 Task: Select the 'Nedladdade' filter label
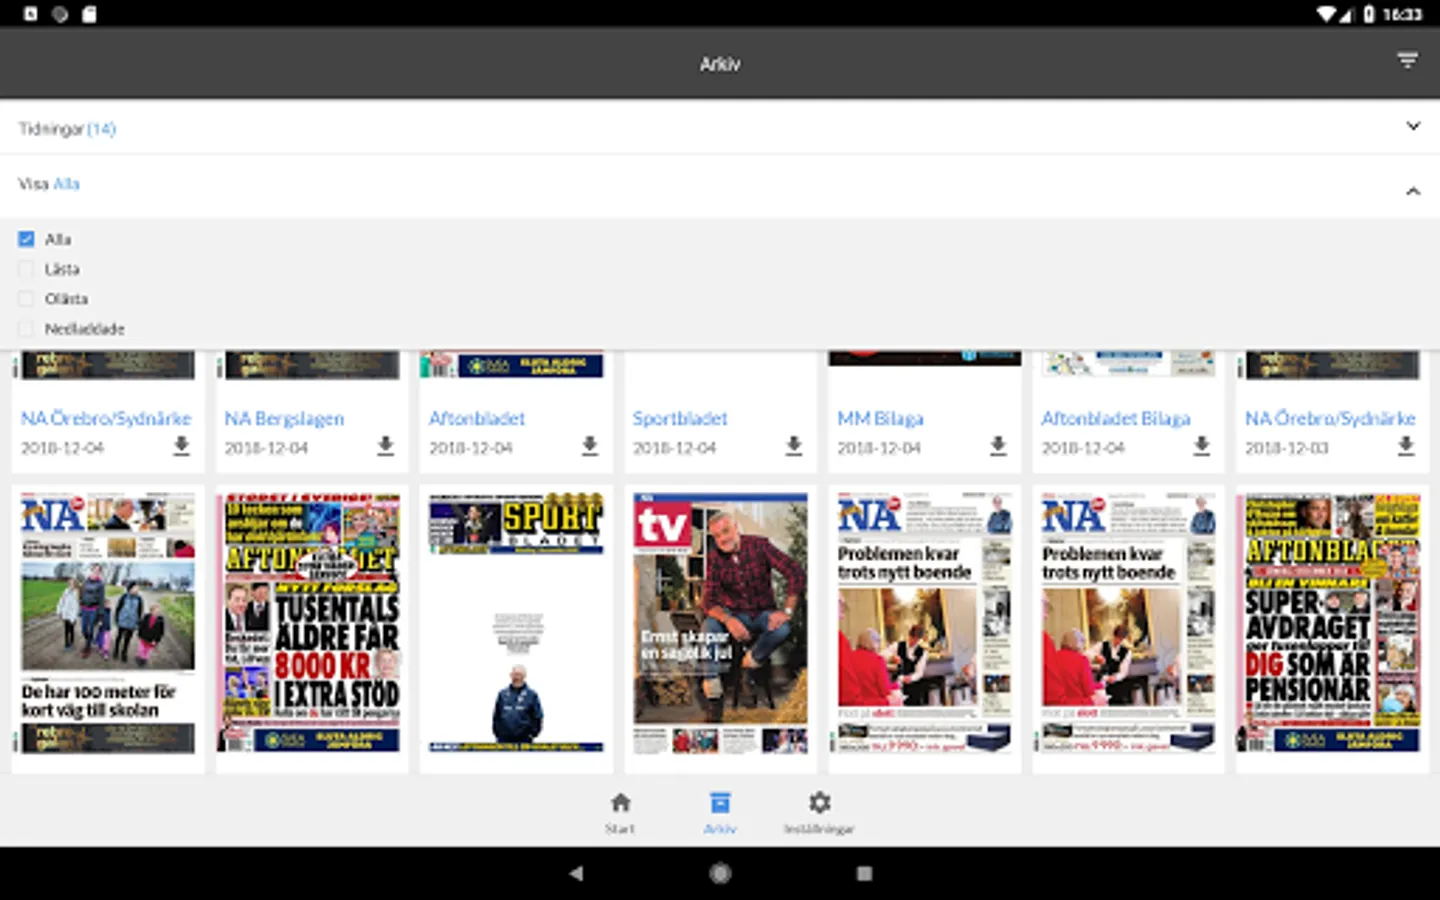[x=85, y=329]
